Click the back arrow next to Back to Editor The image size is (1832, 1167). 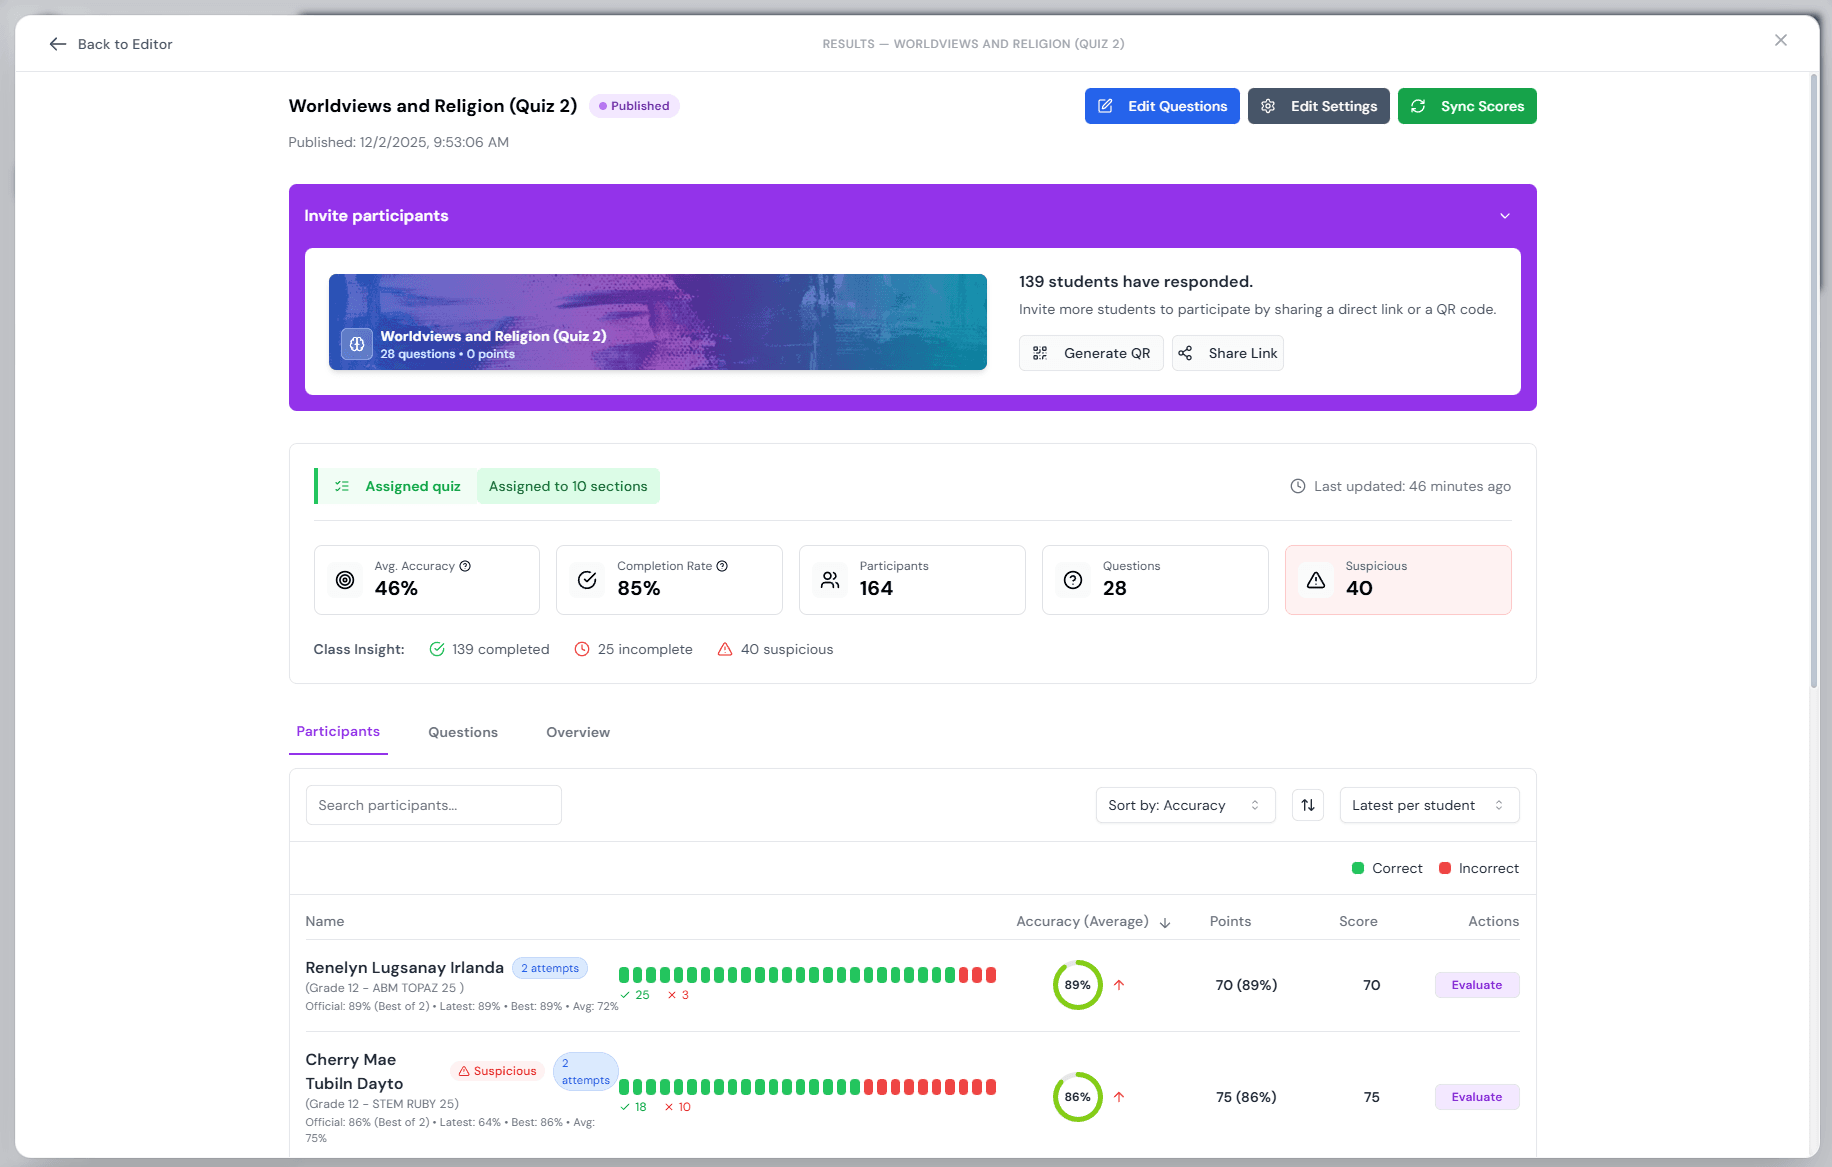tap(58, 44)
